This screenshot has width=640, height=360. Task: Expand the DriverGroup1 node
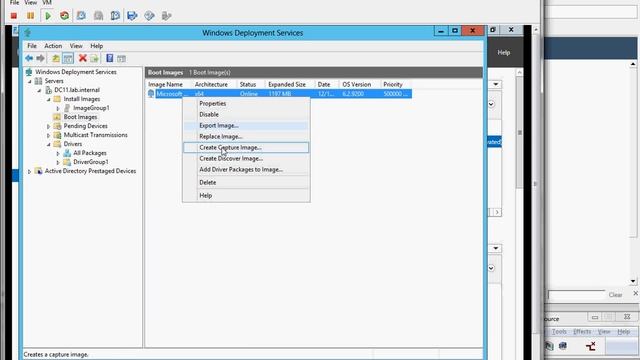(x=58, y=162)
